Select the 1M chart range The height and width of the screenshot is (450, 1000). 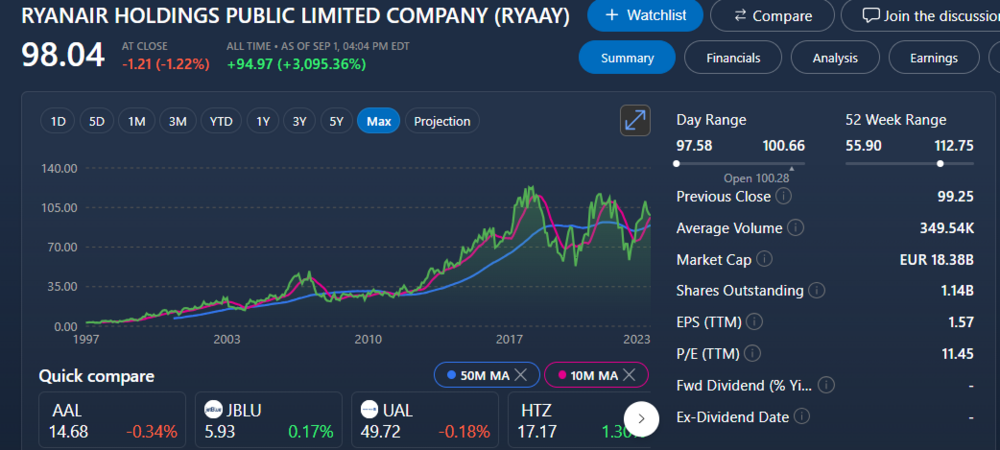tap(136, 121)
